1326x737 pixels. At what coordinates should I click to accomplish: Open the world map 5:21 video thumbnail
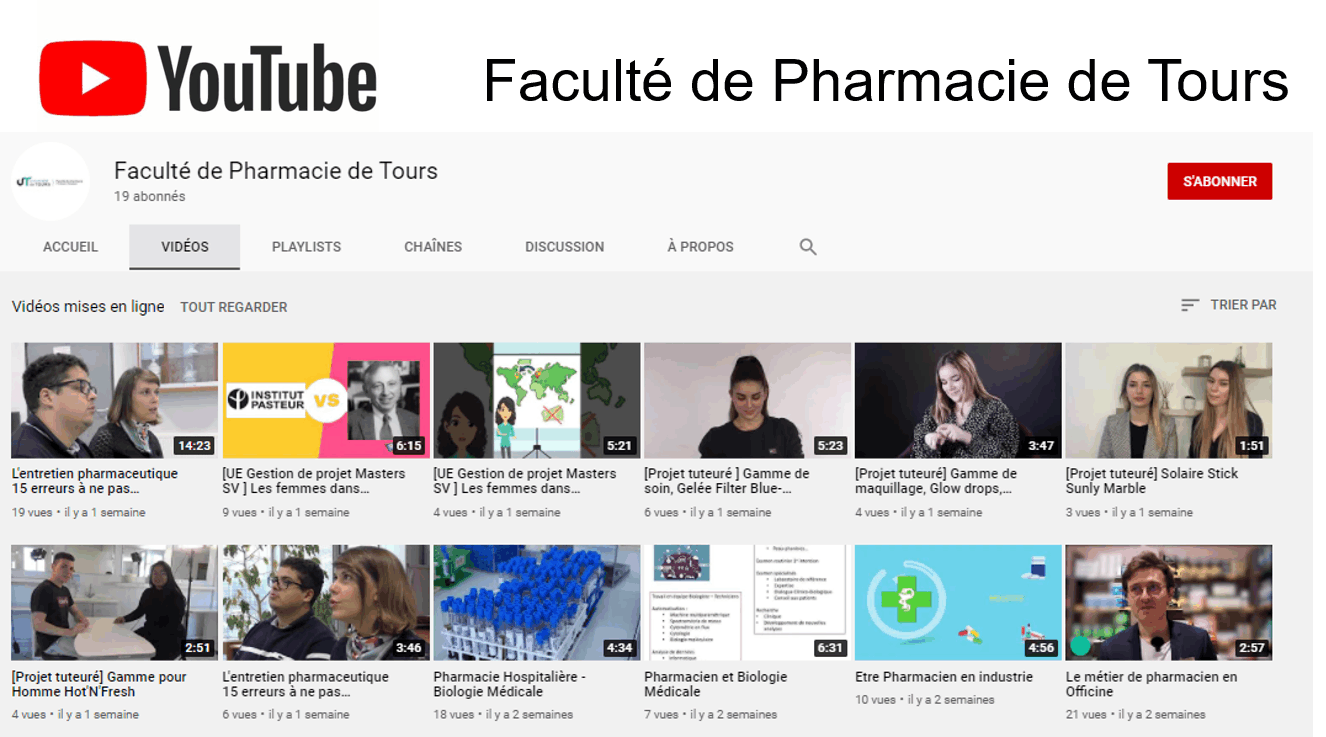pyautogui.click(x=537, y=400)
